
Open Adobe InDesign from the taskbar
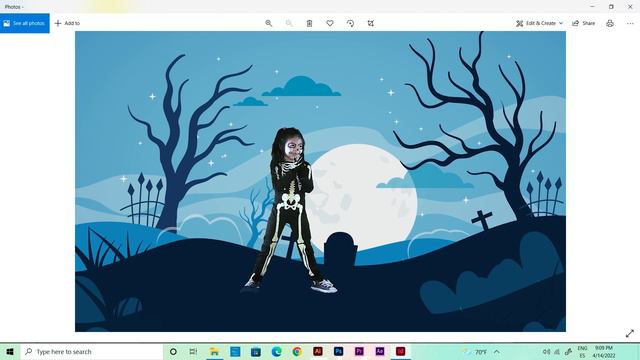pyautogui.click(x=400, y=351)
